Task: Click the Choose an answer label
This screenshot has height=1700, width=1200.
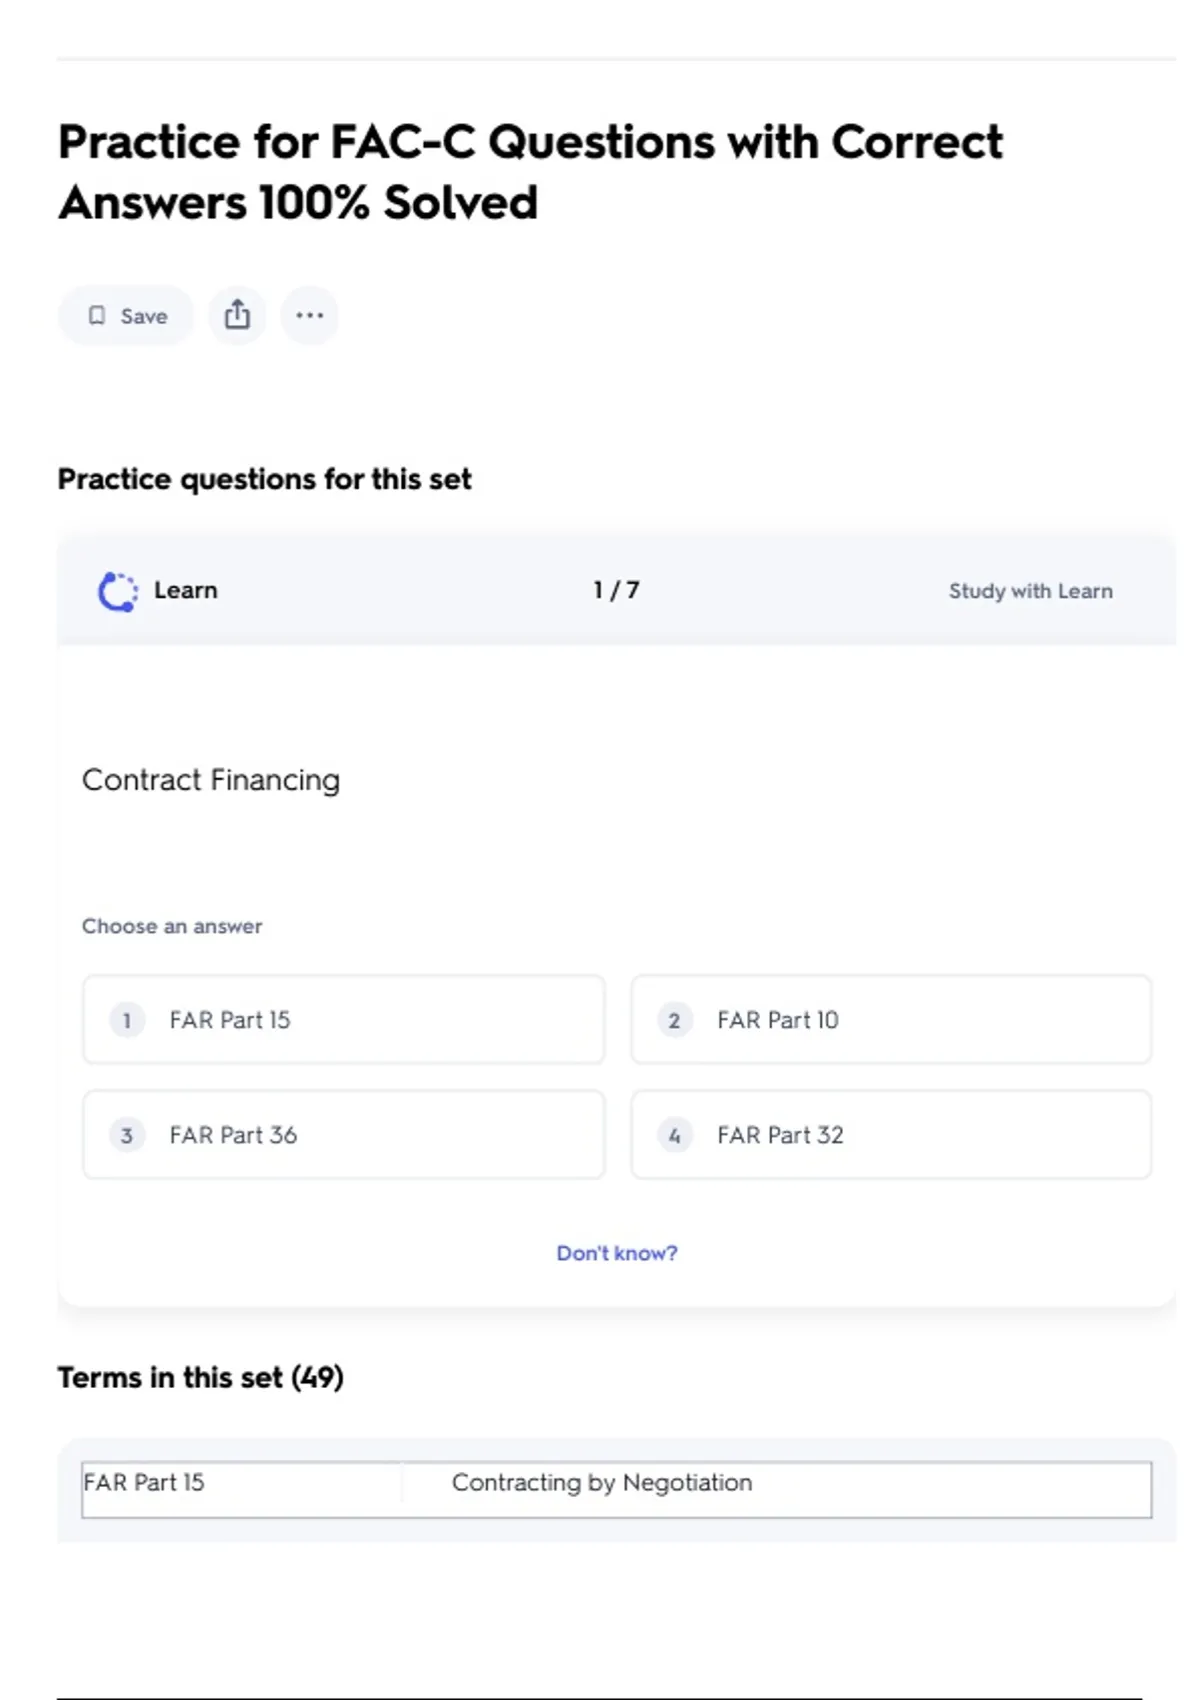Action: [172, 926]
